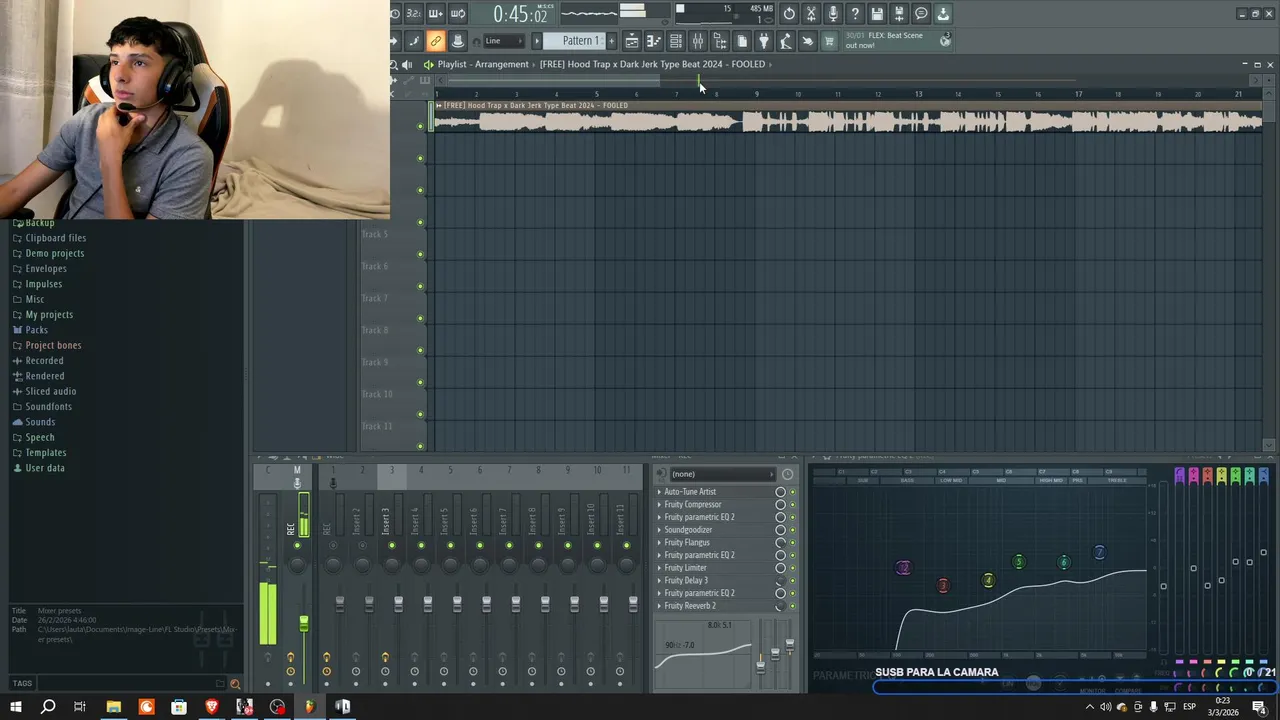Click bar 9 on the timeline ruler
The image size is (1280, 720).
757,94
